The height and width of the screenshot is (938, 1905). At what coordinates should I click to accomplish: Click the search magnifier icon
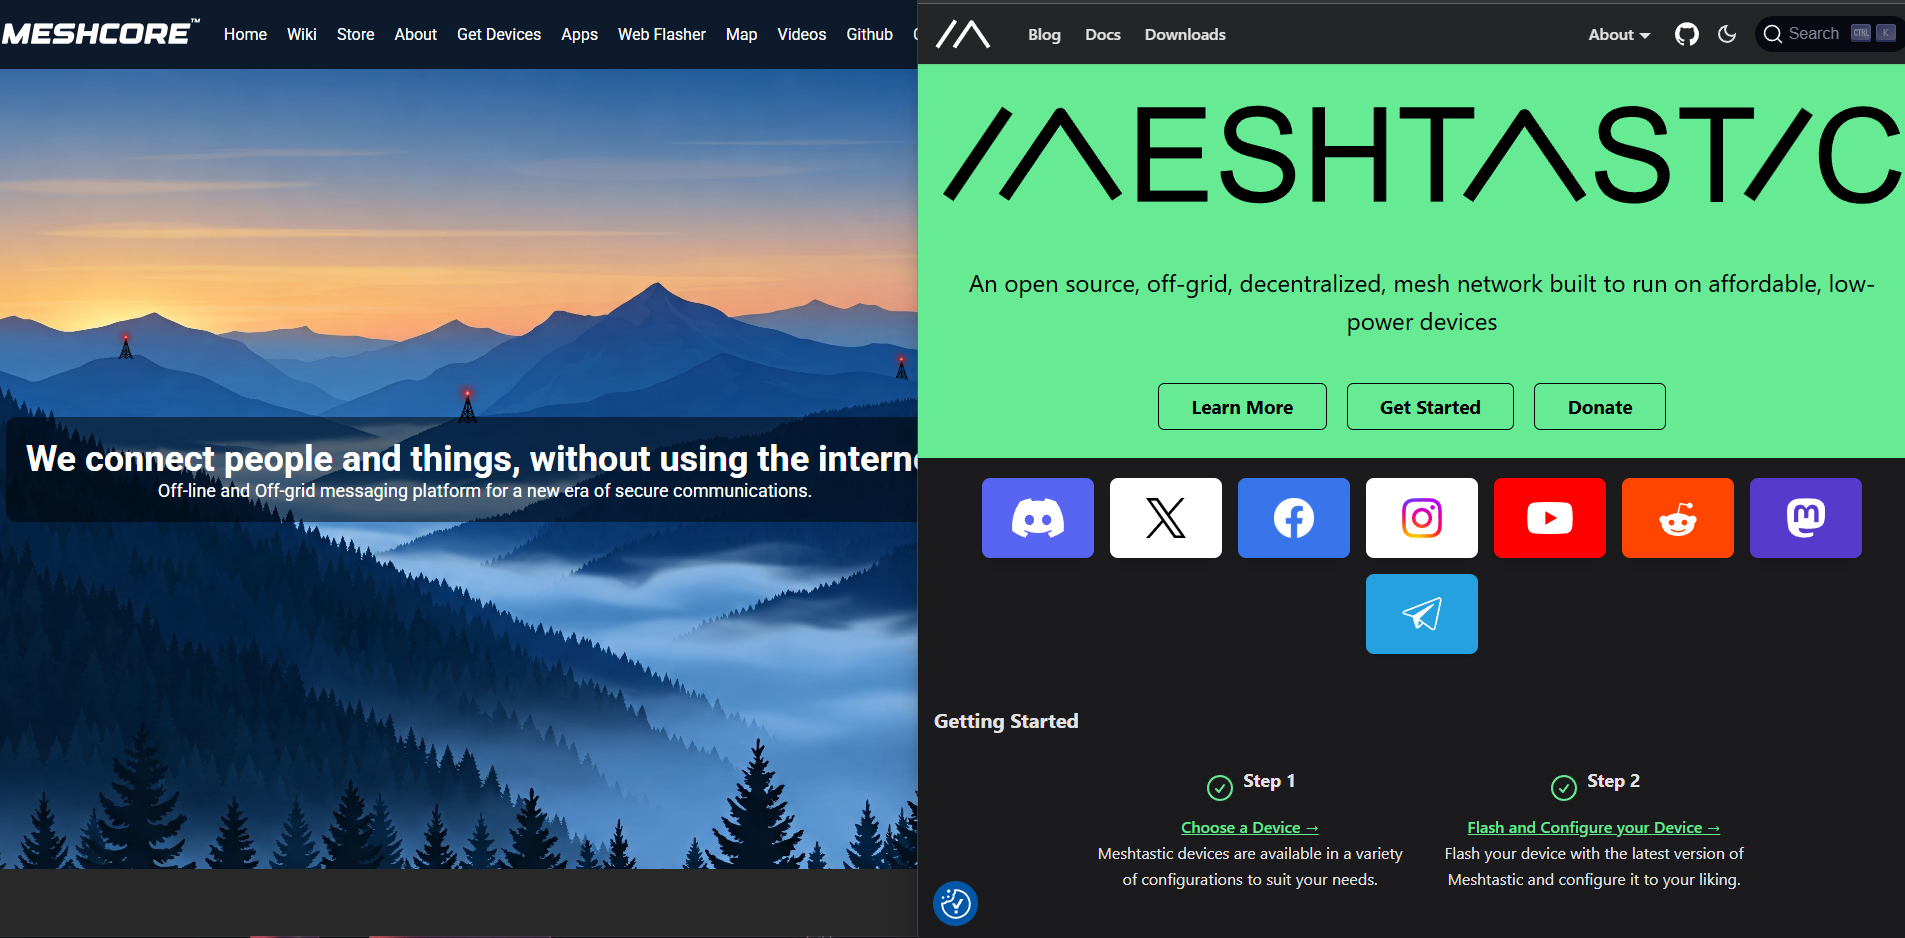pos(1773,34)
